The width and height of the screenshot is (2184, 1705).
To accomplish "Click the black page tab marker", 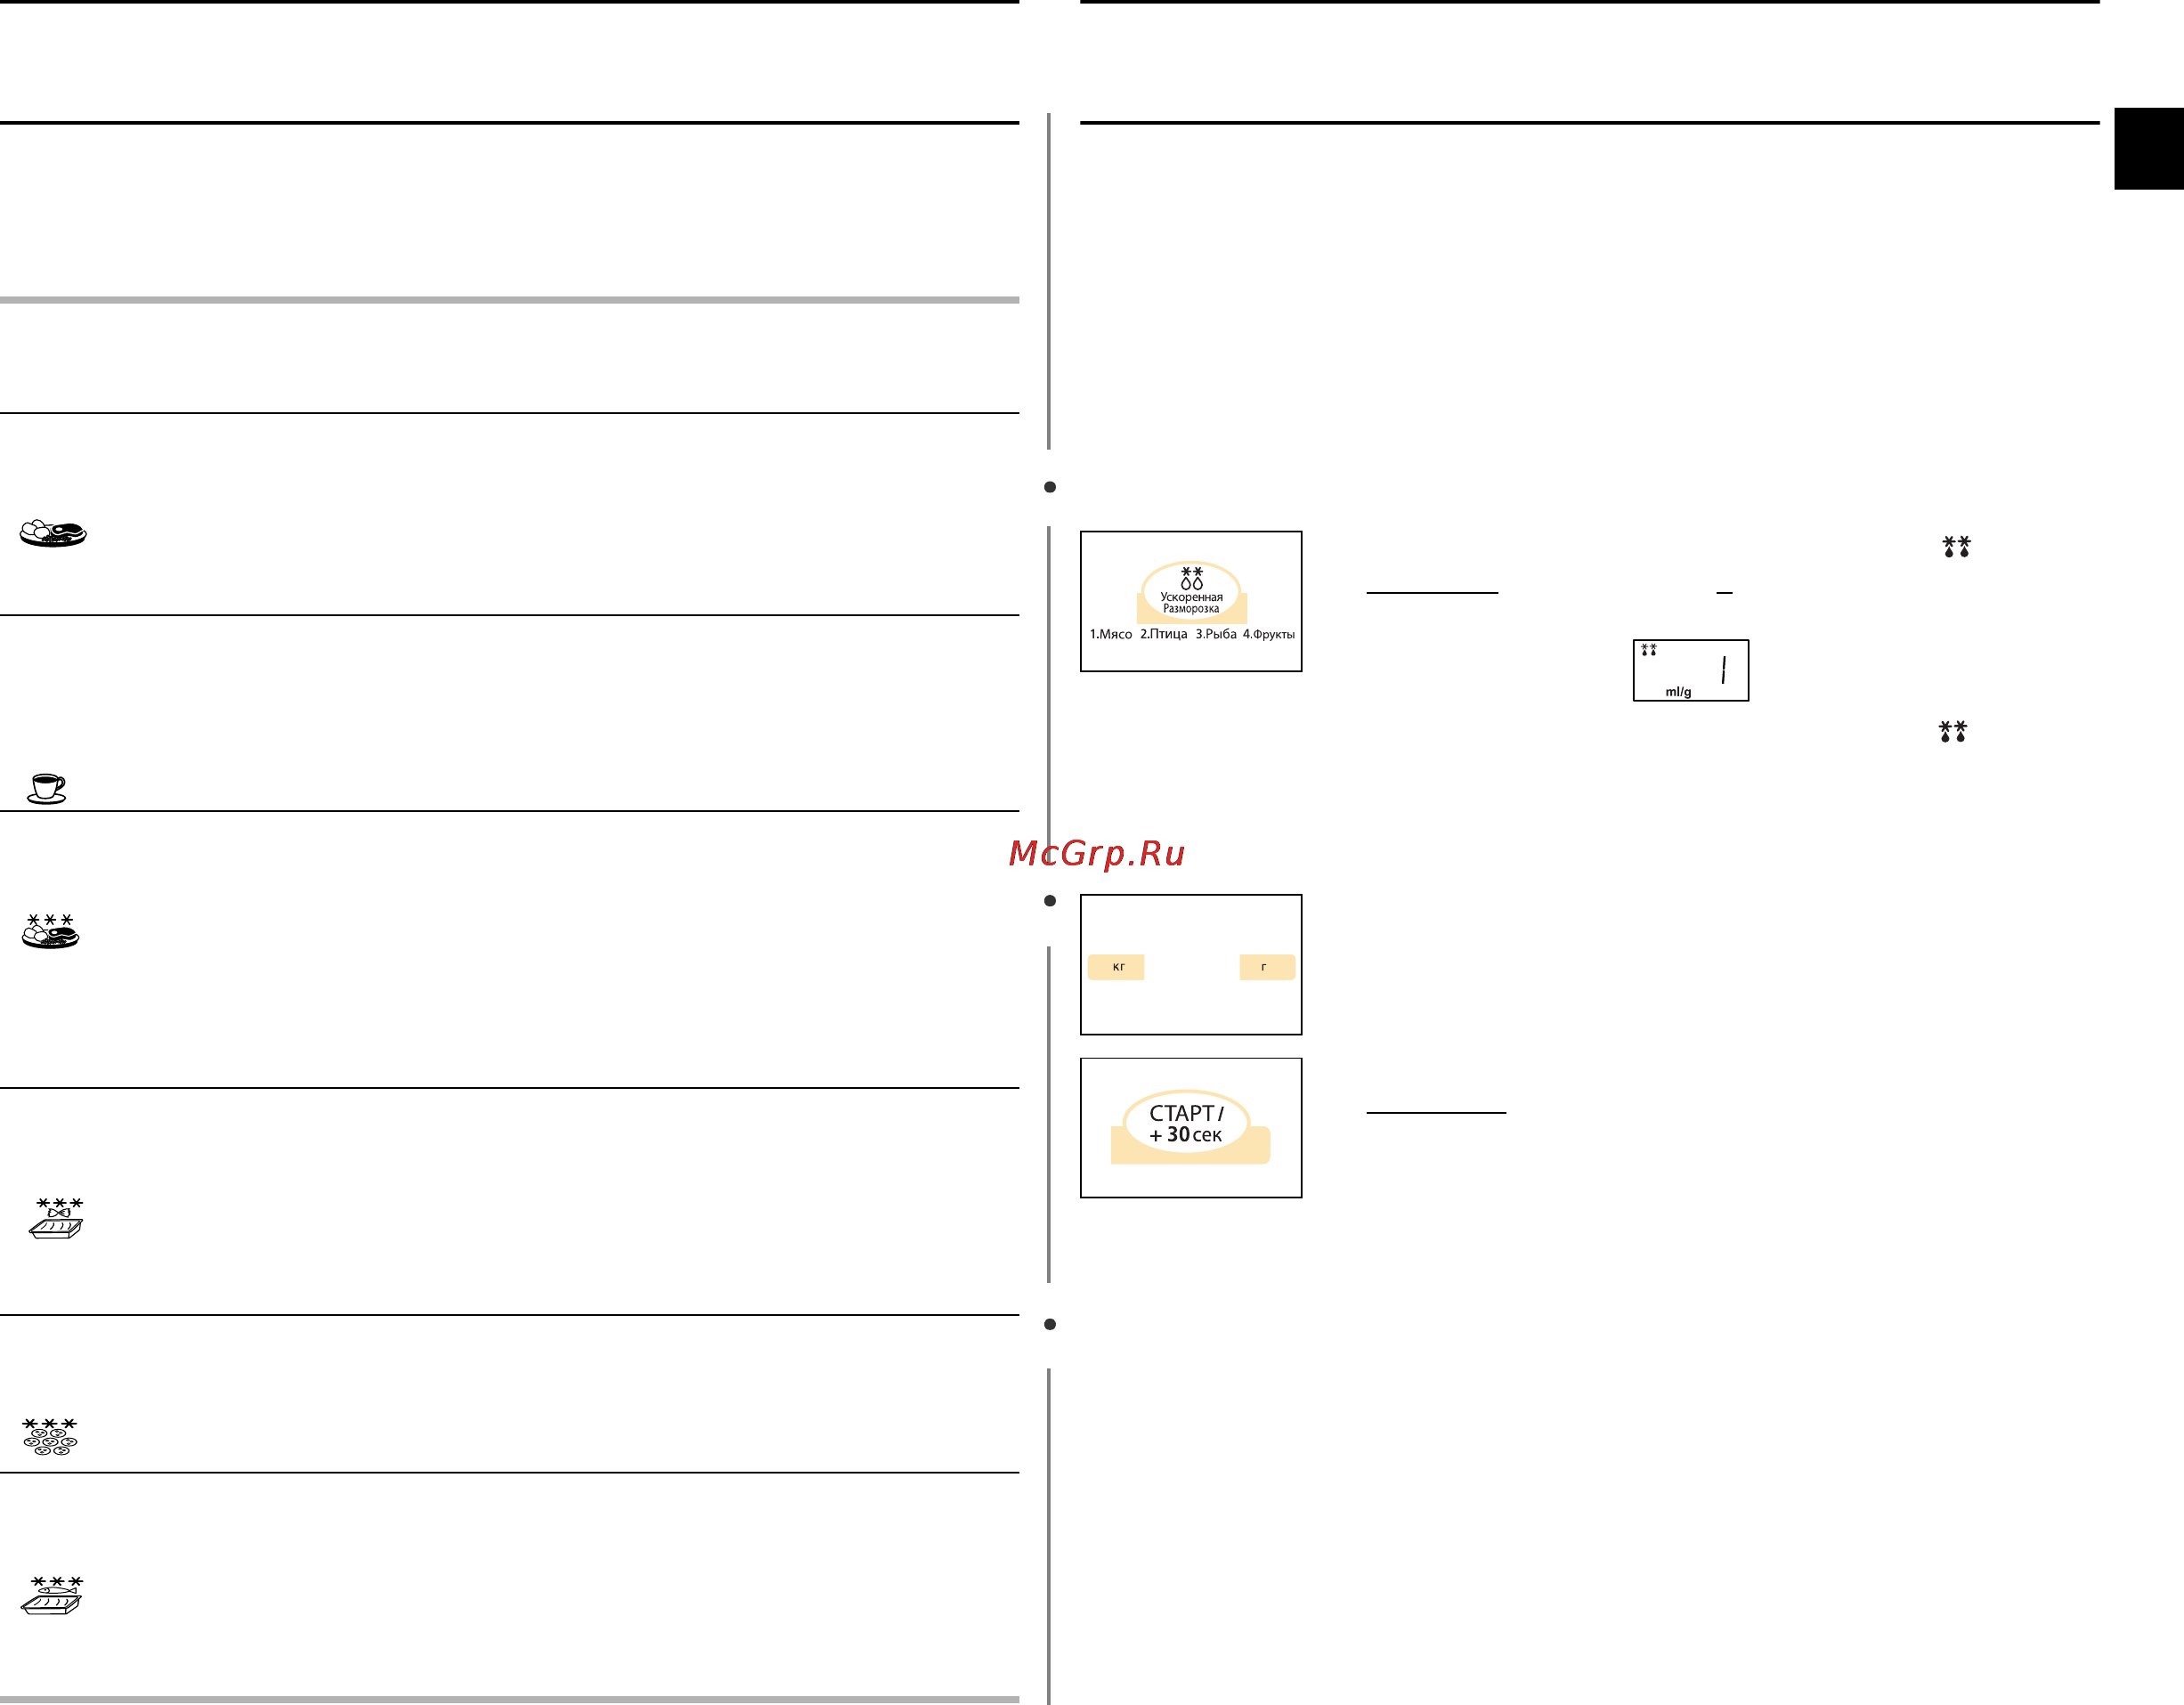I will (x=2148, y=148).
